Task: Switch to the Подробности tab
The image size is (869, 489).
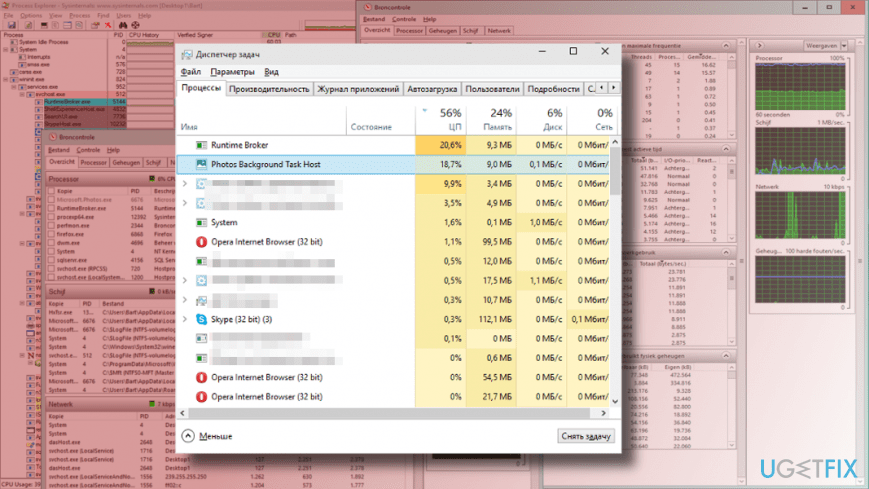Action: (x=554, y=89)
